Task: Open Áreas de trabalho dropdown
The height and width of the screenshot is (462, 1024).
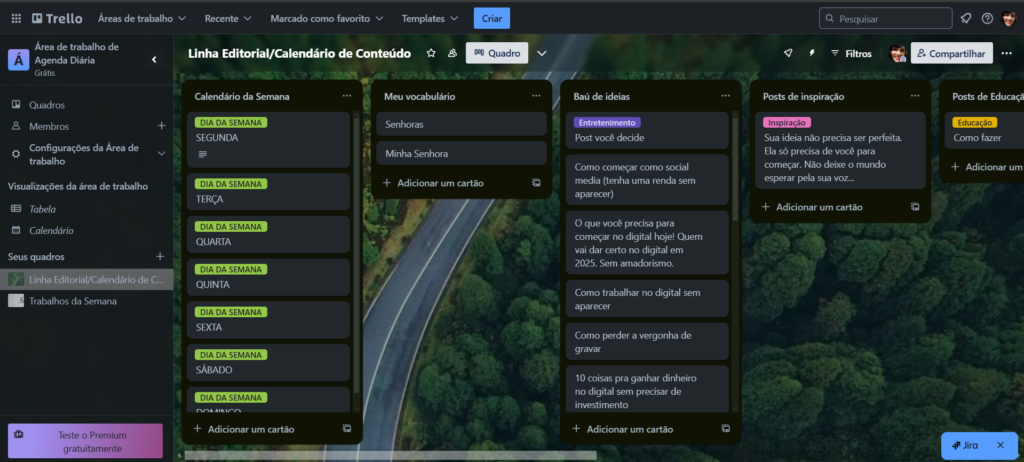Action: (142, 18)
